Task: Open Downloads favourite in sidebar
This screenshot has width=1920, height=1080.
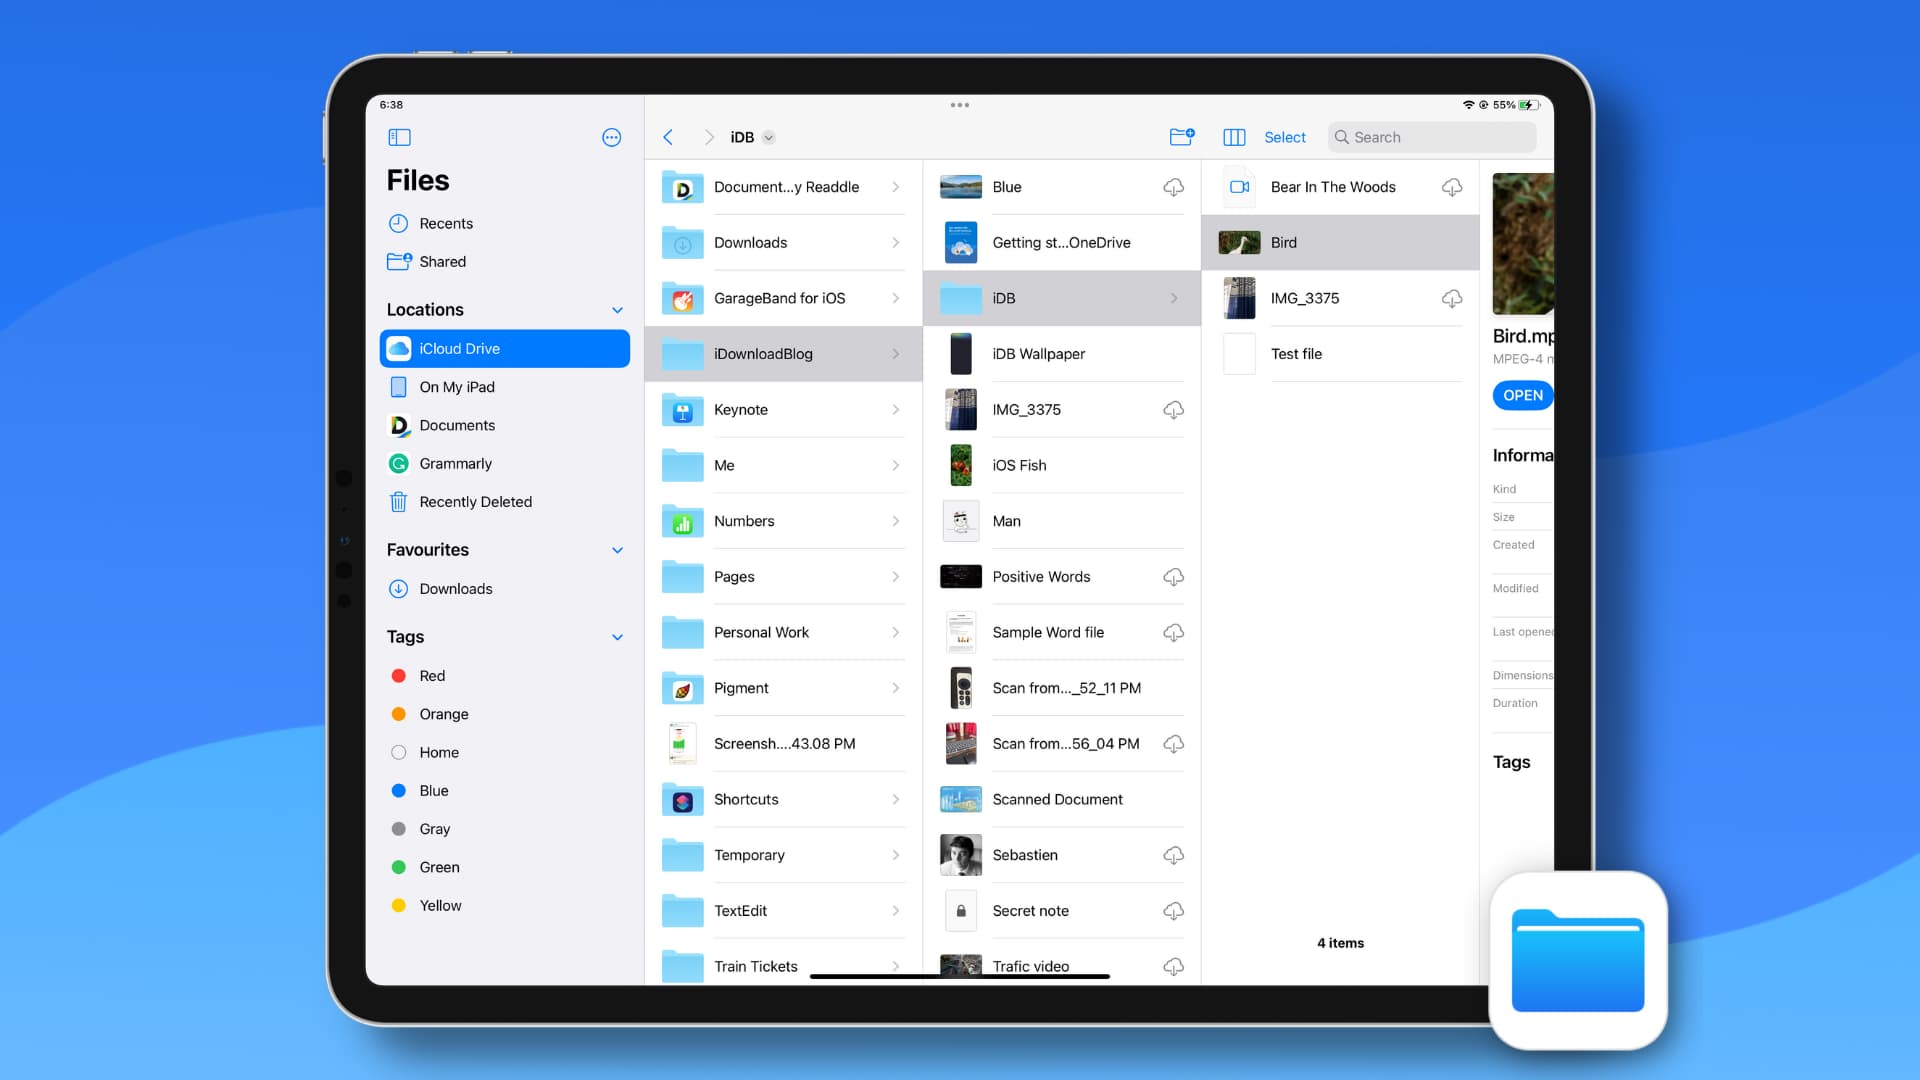Action: click(x=504, y=589)
